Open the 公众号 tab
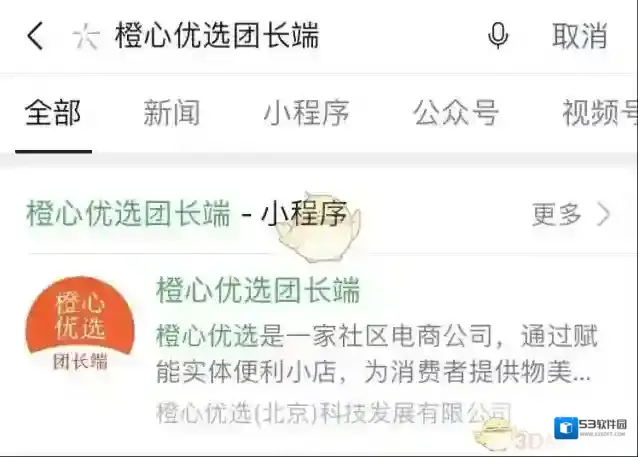 [456, 113]
